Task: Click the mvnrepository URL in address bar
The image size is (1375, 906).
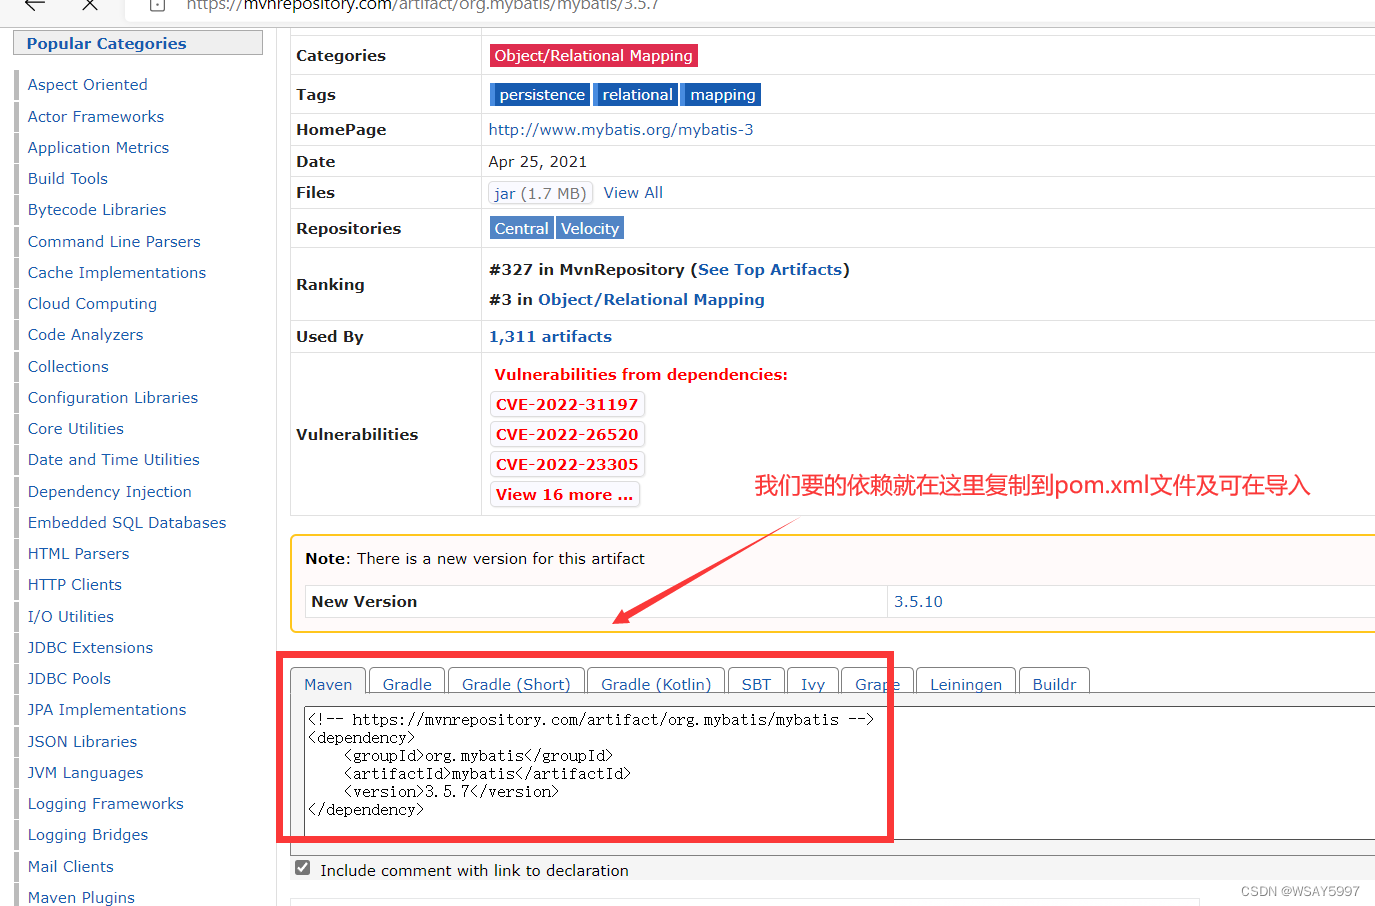Action: [x=422, y=5]
